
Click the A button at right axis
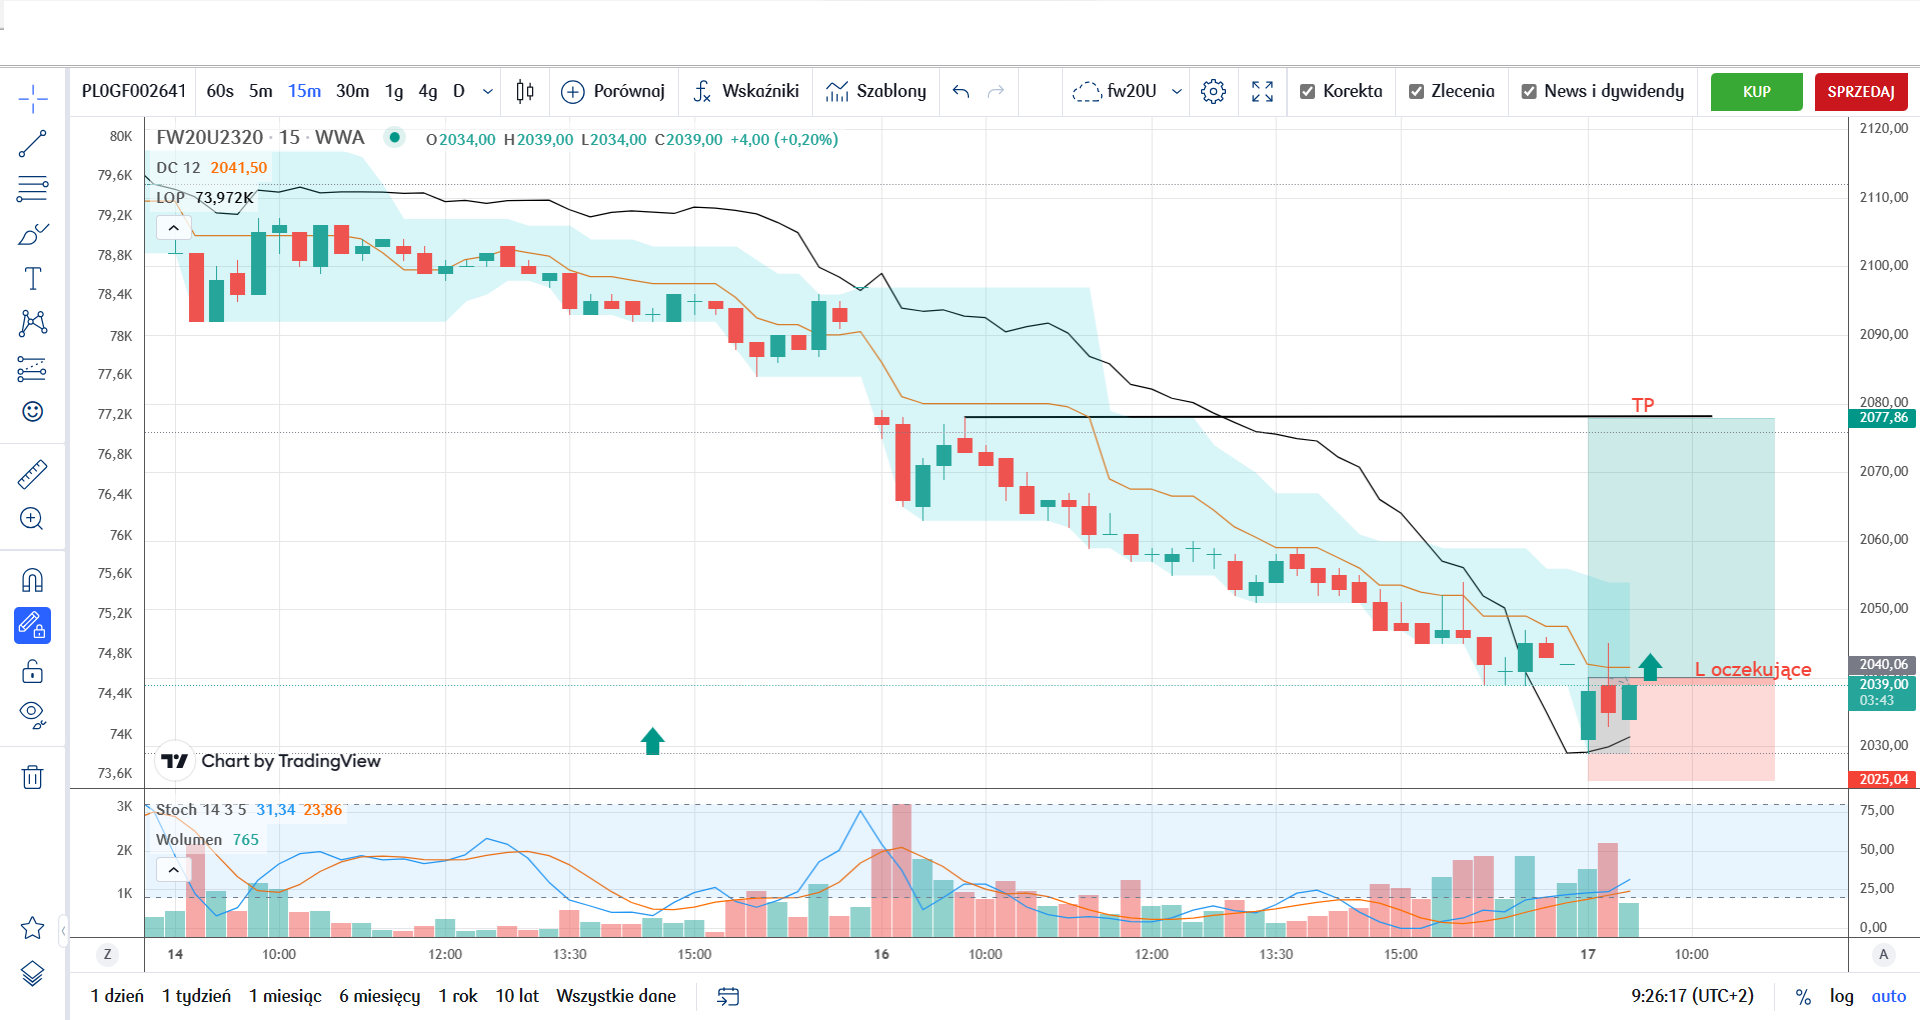point(1883,954)
